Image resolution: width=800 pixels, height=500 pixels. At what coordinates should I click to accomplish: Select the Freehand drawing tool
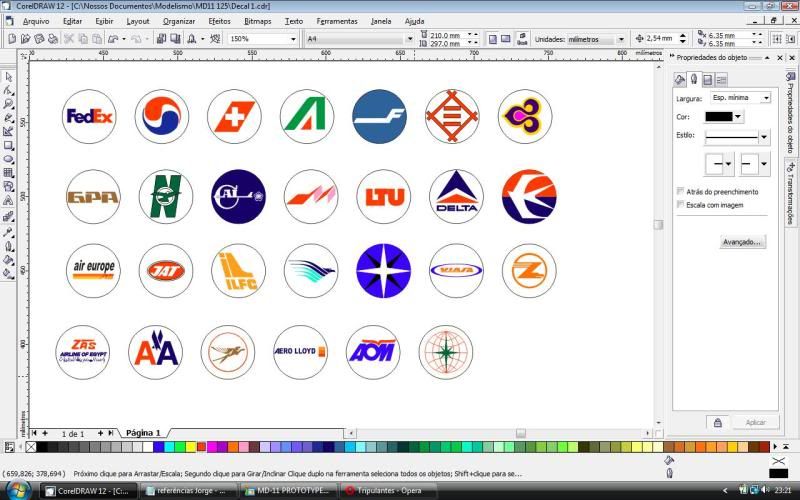(8, 118)
